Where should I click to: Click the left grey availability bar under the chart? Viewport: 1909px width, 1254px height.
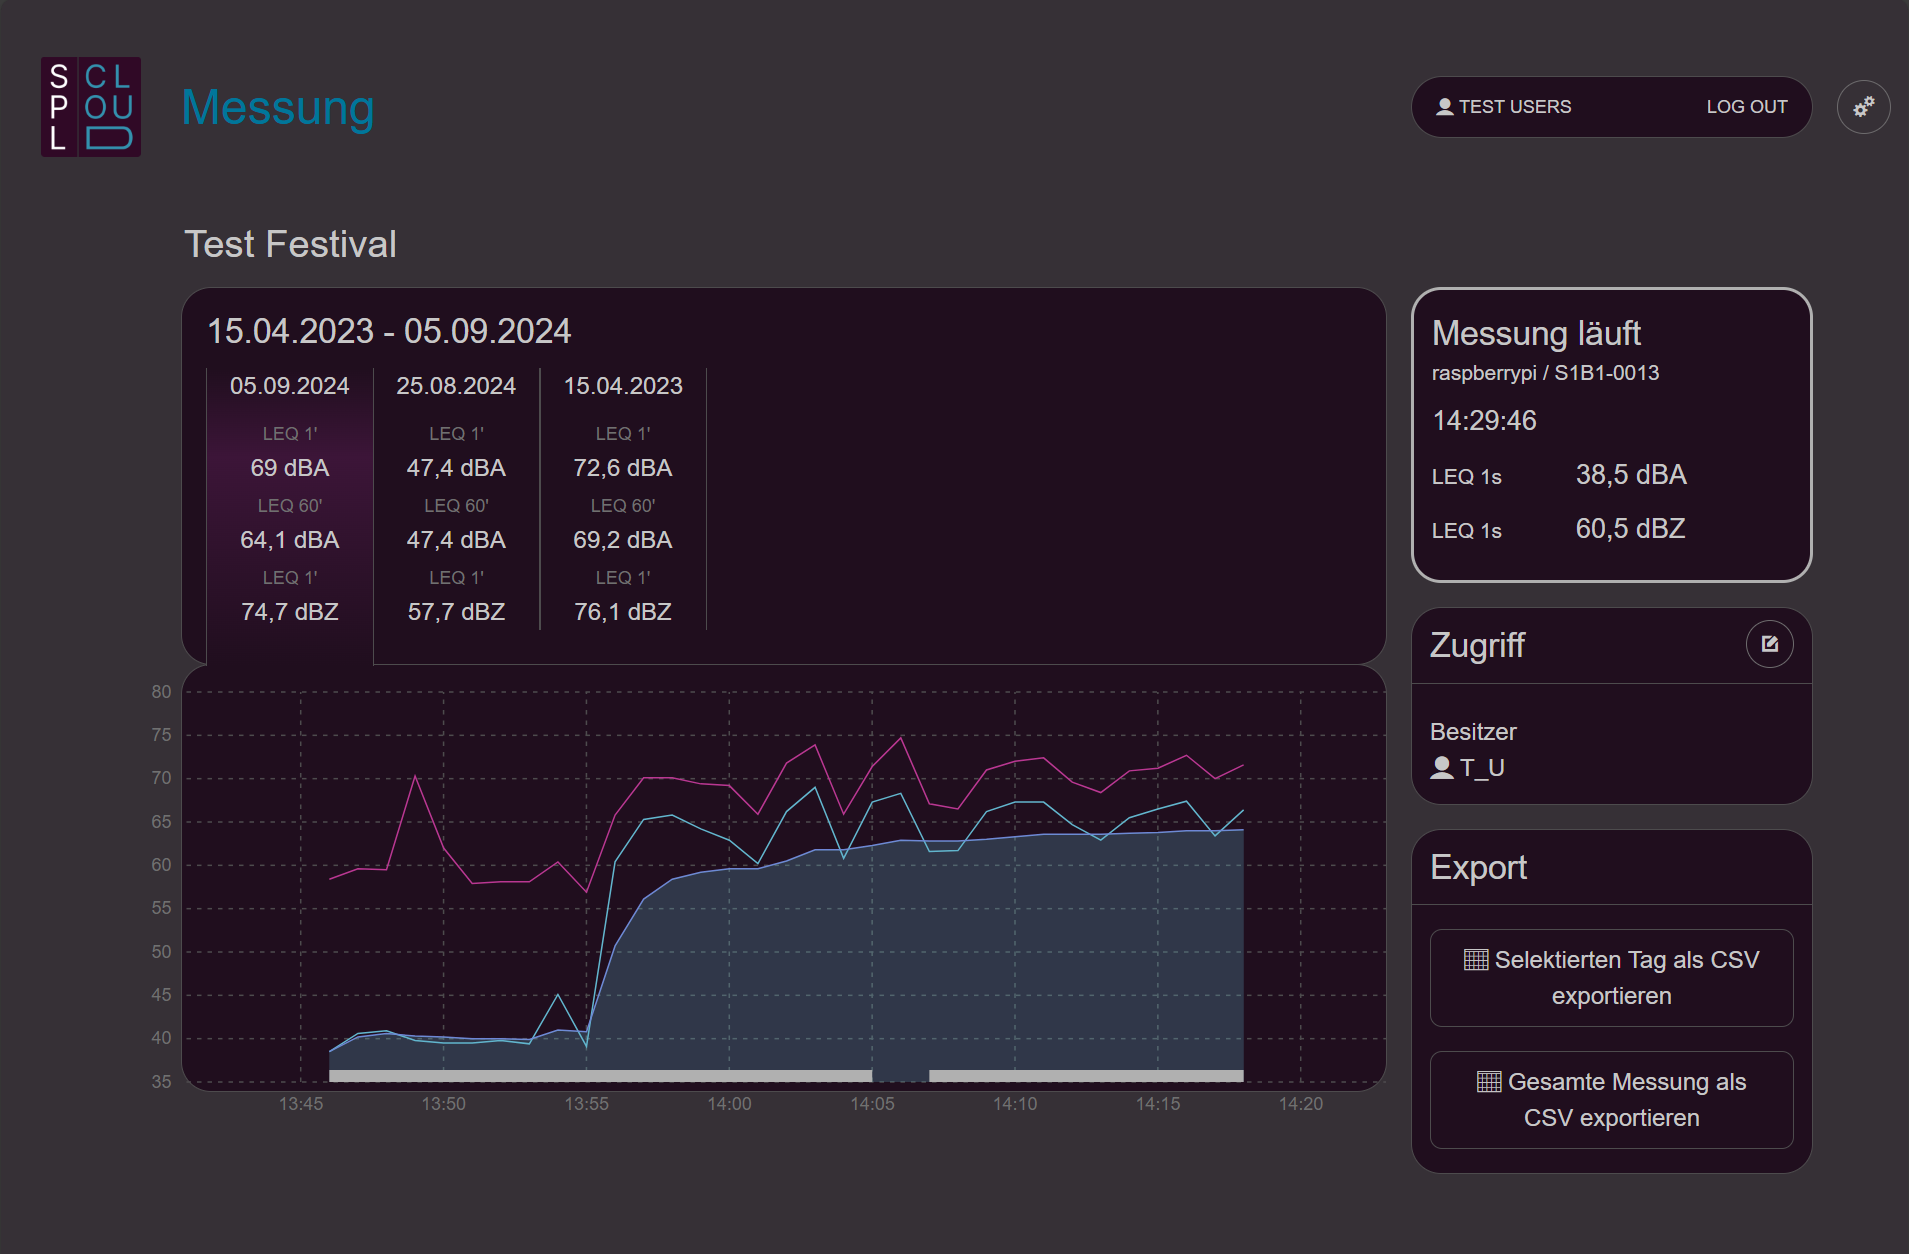[x=600, y=1076]
